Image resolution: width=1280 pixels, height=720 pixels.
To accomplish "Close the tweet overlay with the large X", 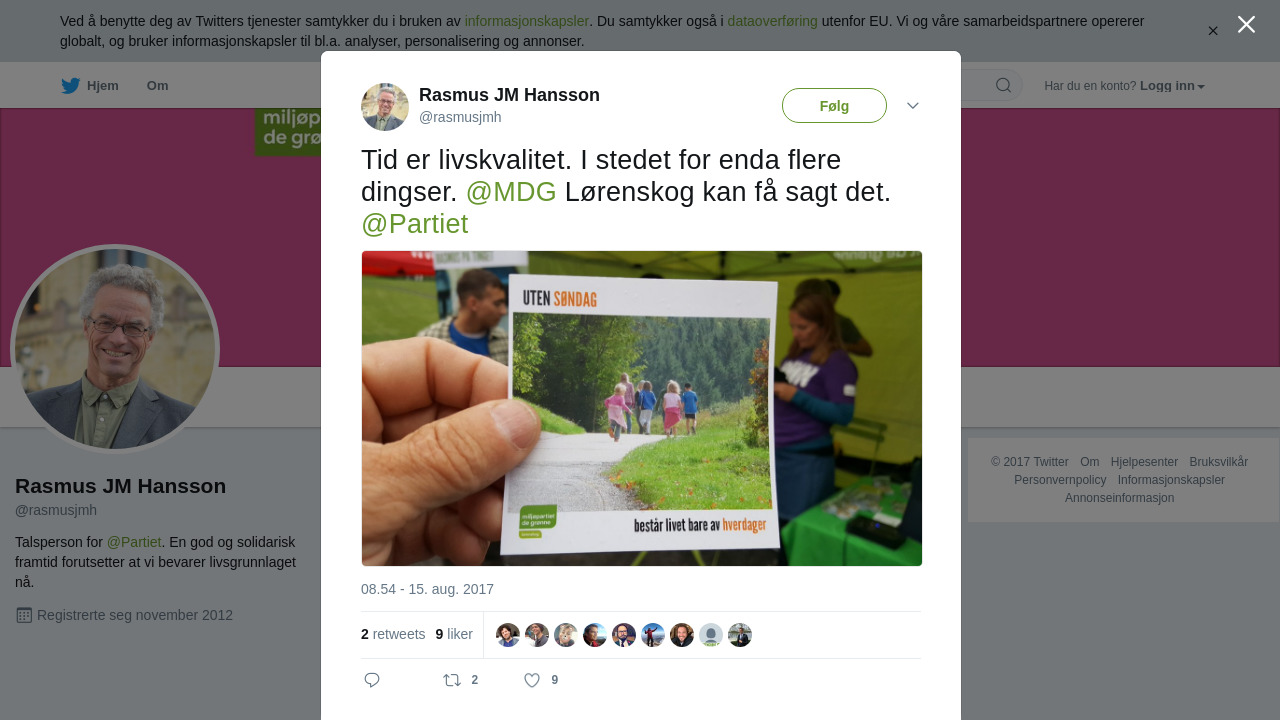I will [1246, 24].
